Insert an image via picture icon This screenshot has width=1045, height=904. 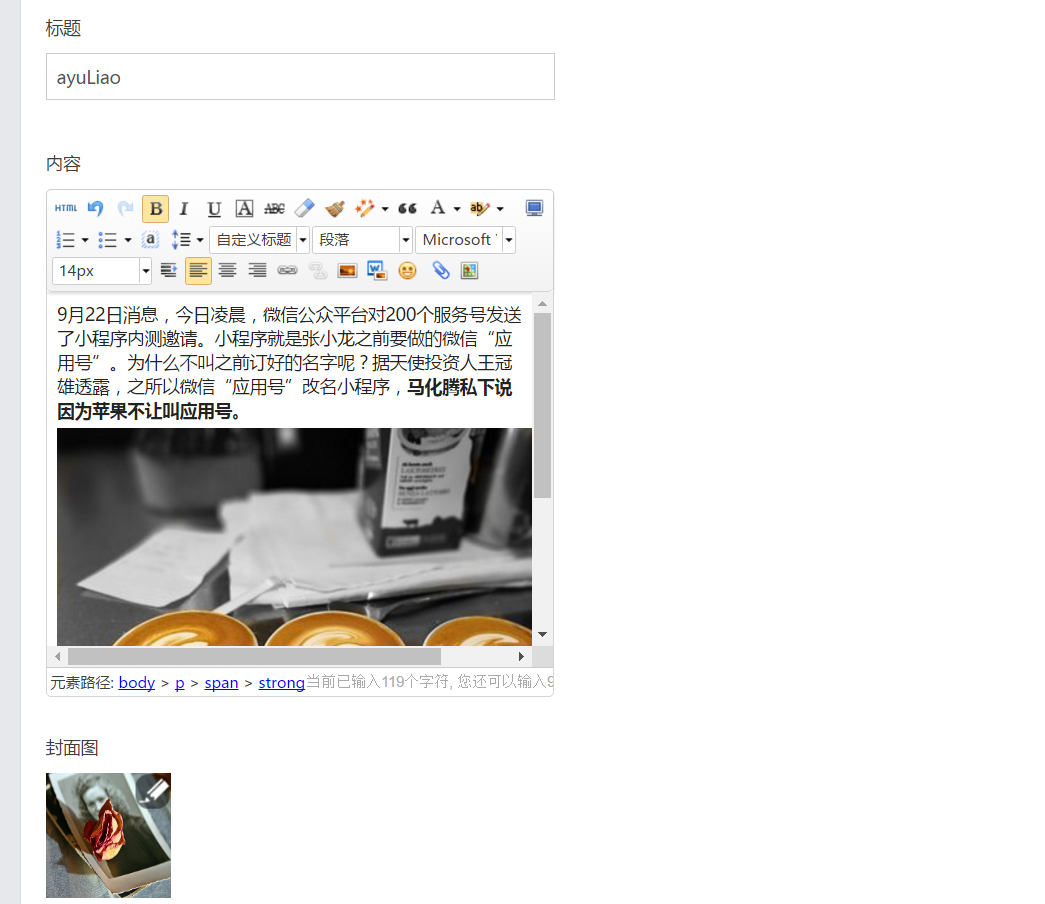tap(347, 271)
